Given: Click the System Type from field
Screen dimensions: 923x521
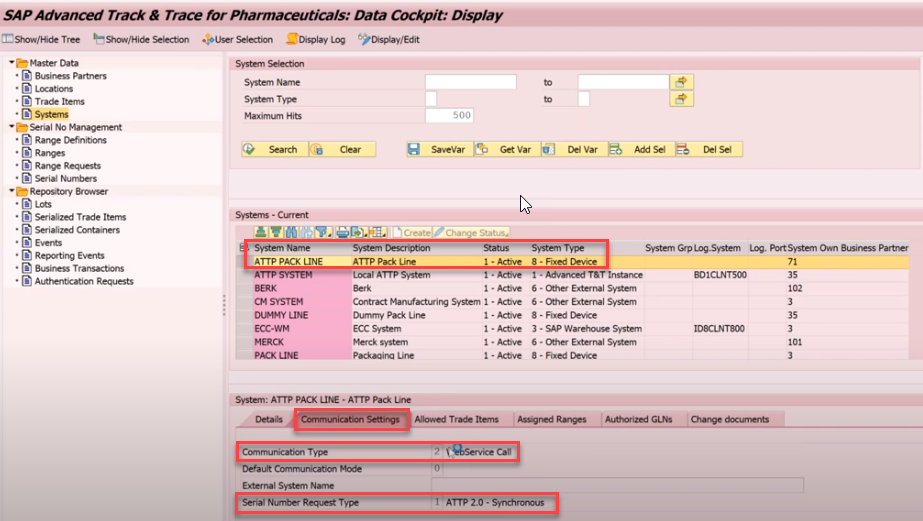Looking at the screenshot, I should coord(431,99).
